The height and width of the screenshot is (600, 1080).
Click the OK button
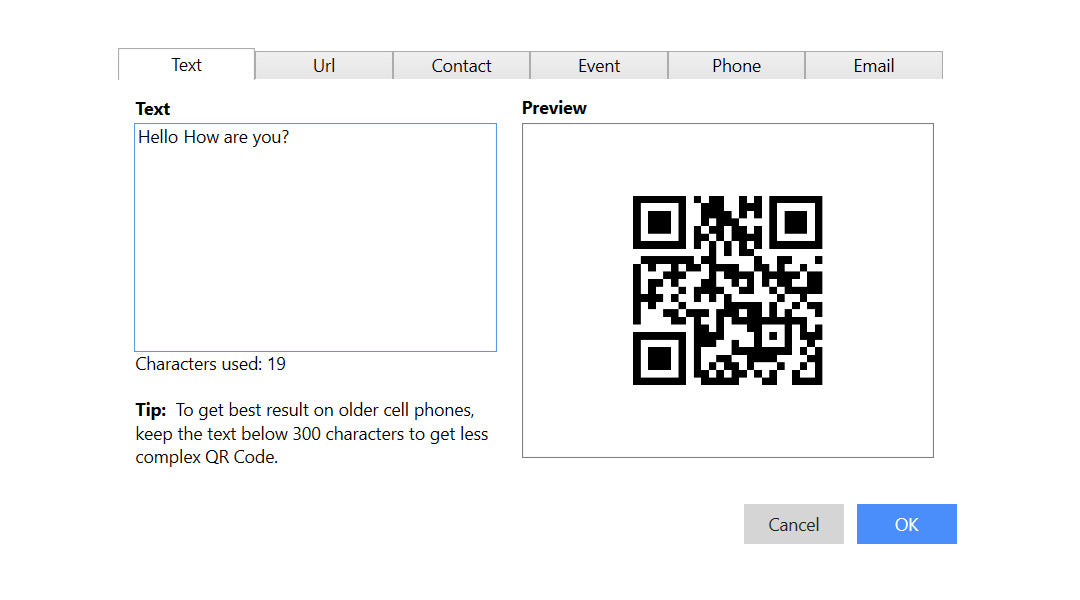(x=906, y=523)
